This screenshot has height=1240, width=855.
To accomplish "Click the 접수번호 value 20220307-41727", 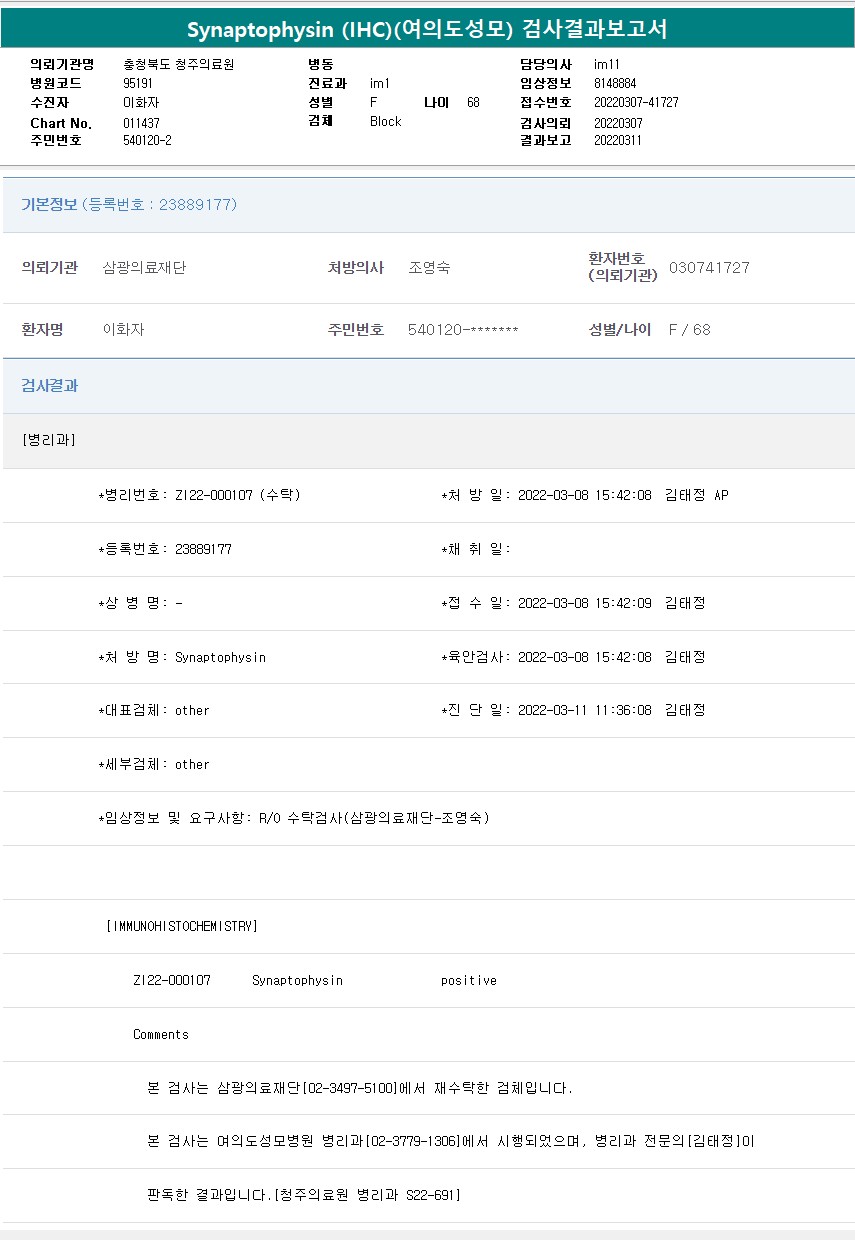I will click(636, 103).
